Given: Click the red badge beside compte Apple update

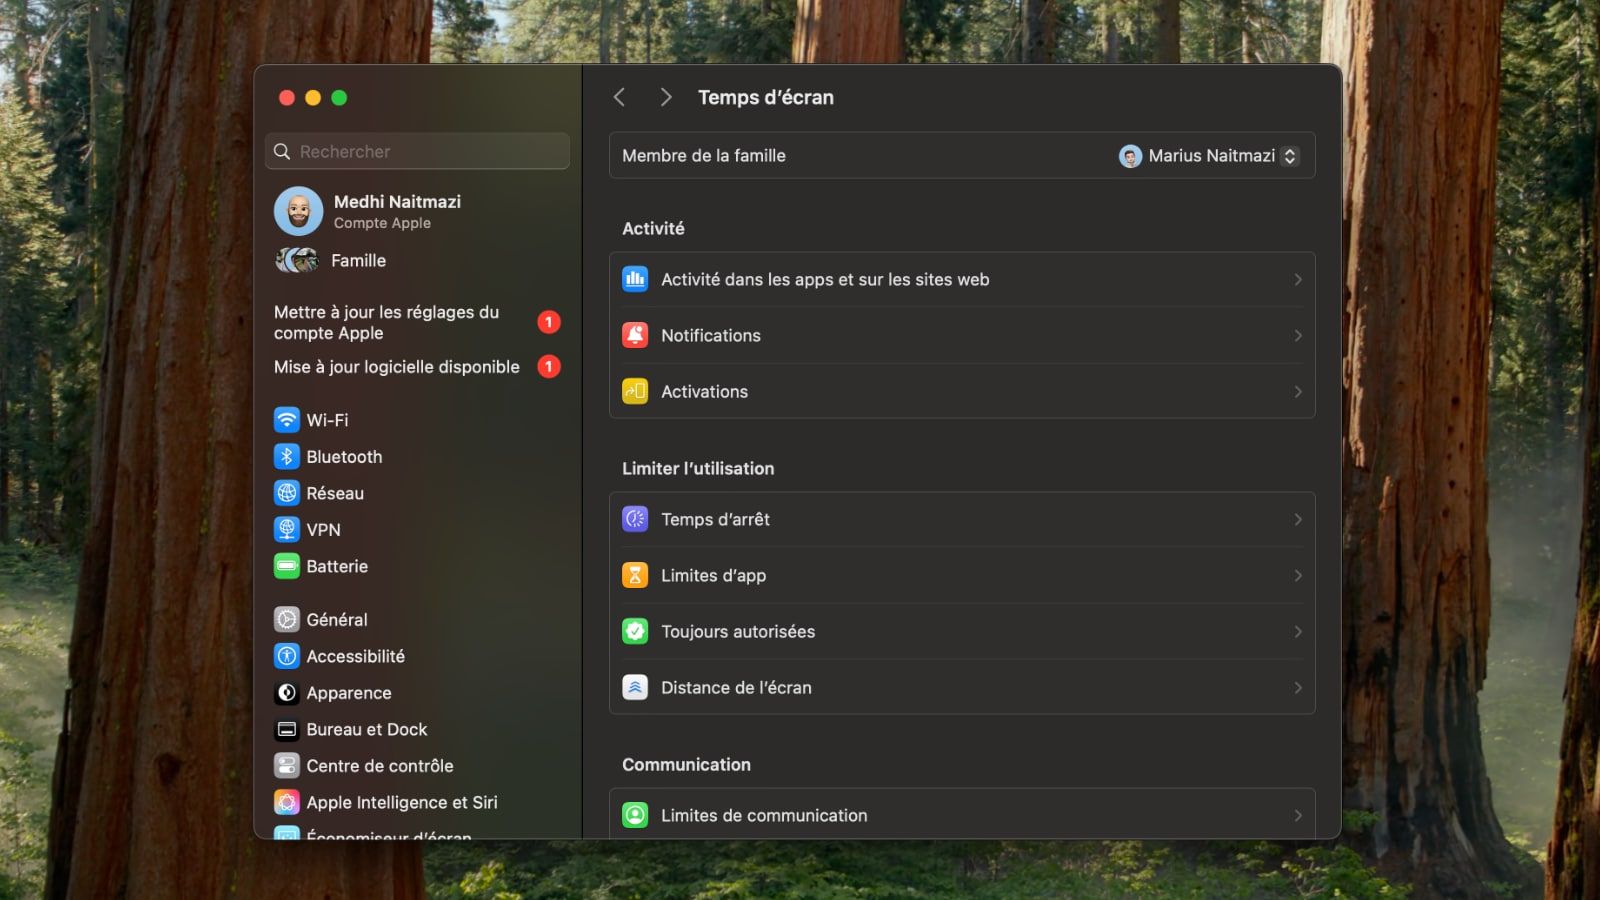Looking at the screenshot, I should pyautogui.click(x=549, y=322).
